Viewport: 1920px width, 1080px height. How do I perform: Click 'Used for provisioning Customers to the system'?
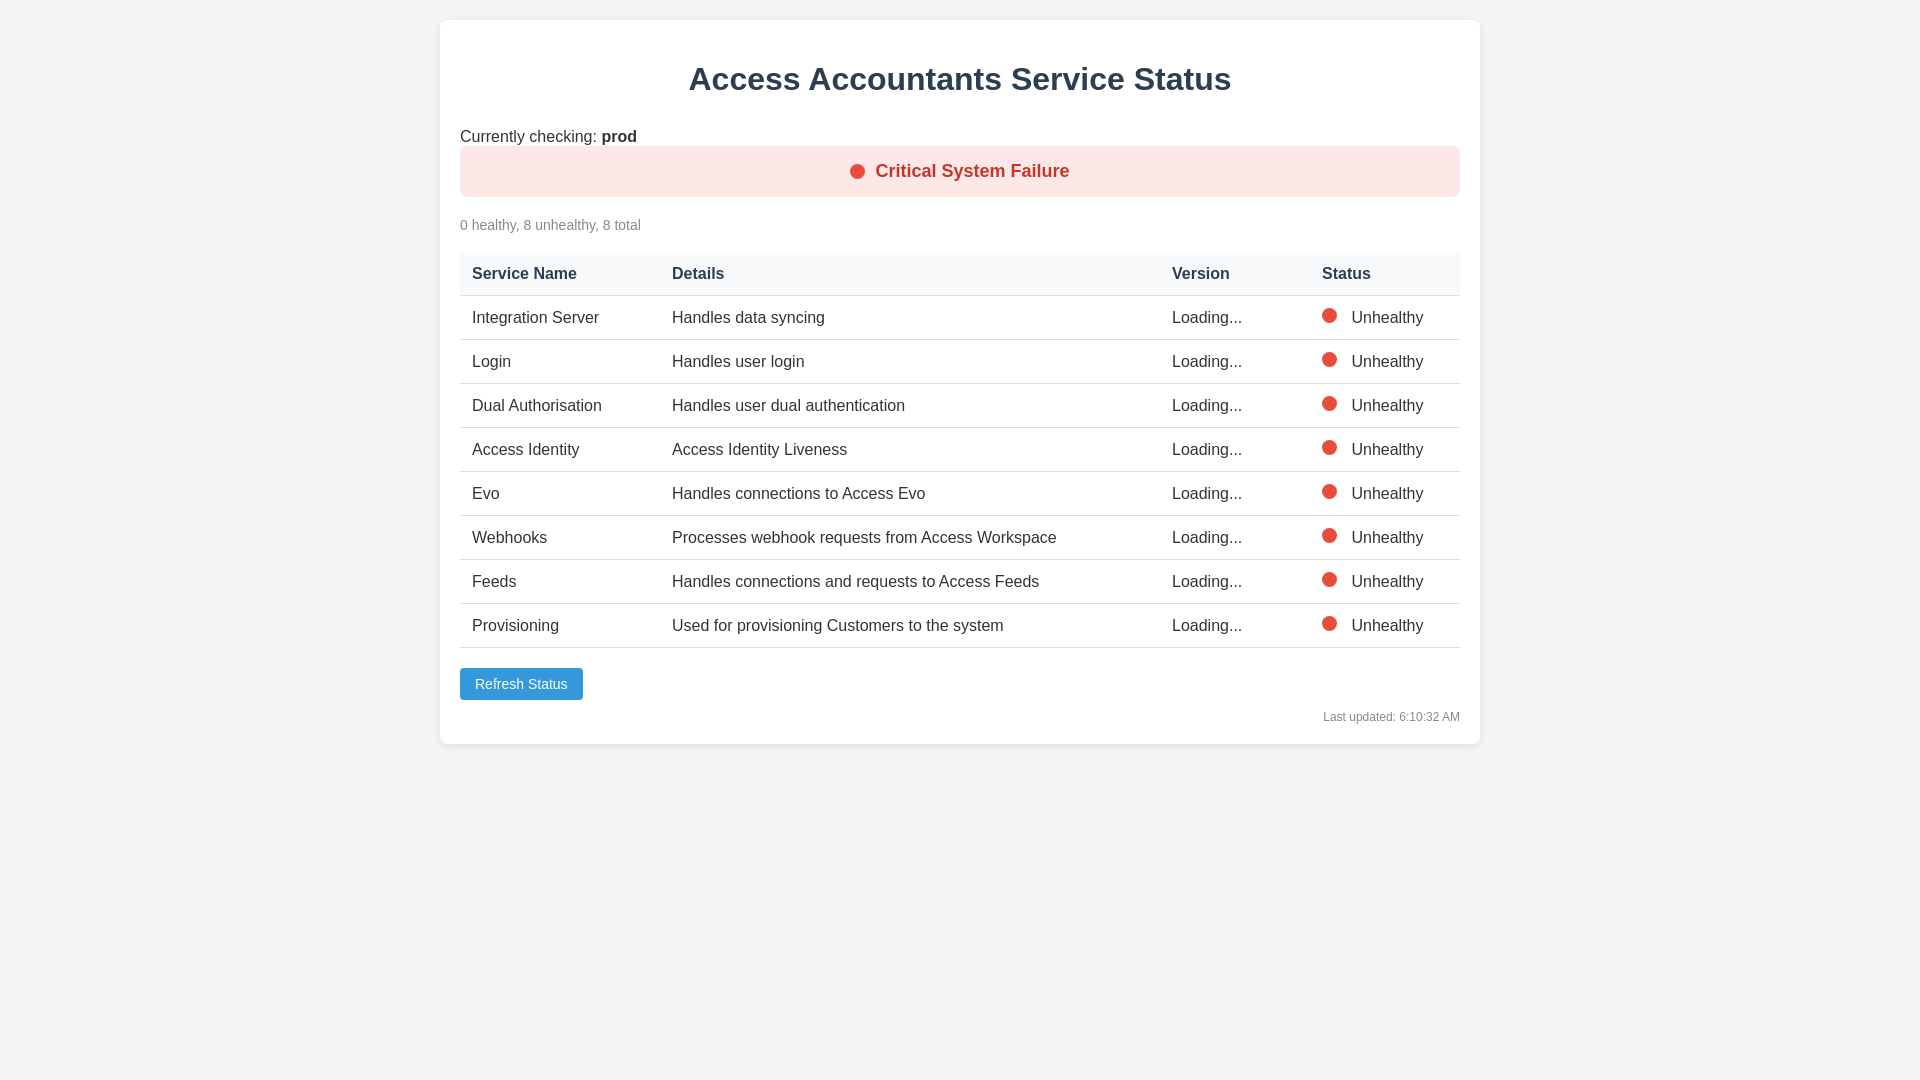(x=837, y=626)
